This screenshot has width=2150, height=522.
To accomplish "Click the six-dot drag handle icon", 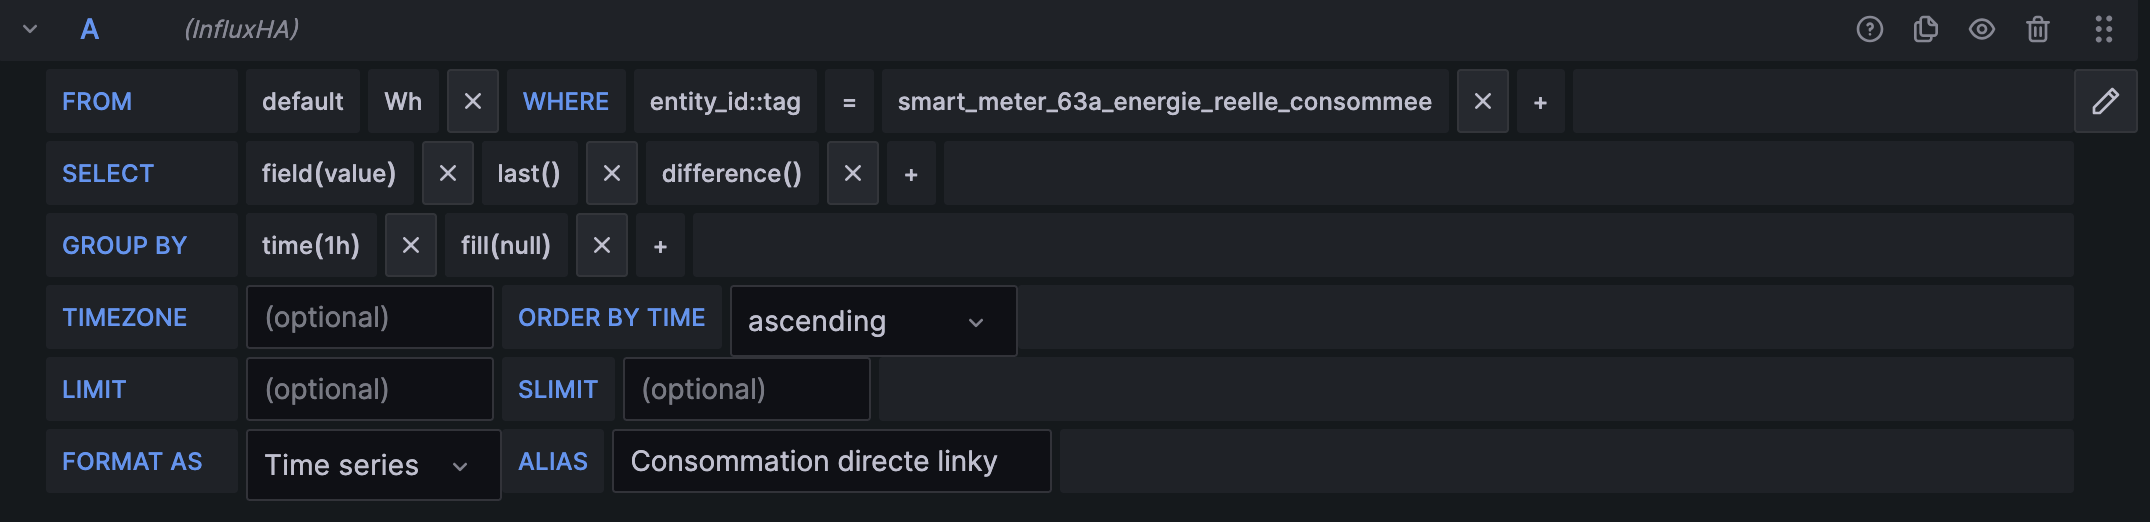I will point(2104,29).
